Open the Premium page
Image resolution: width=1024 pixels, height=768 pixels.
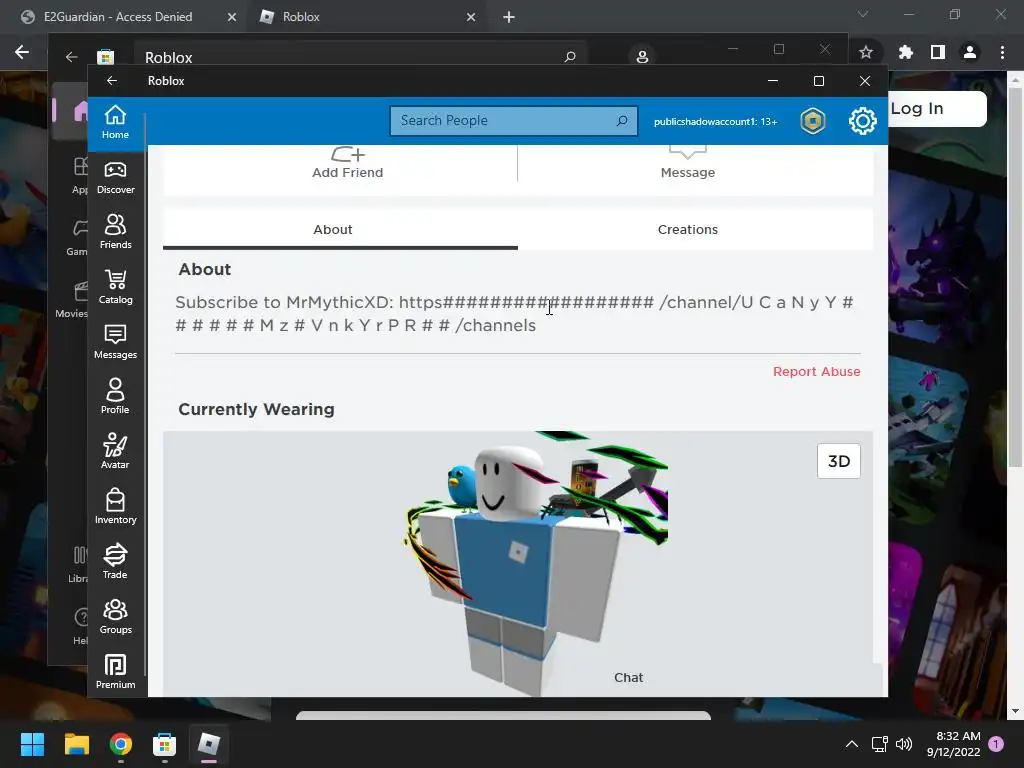[x=115, y=671]
